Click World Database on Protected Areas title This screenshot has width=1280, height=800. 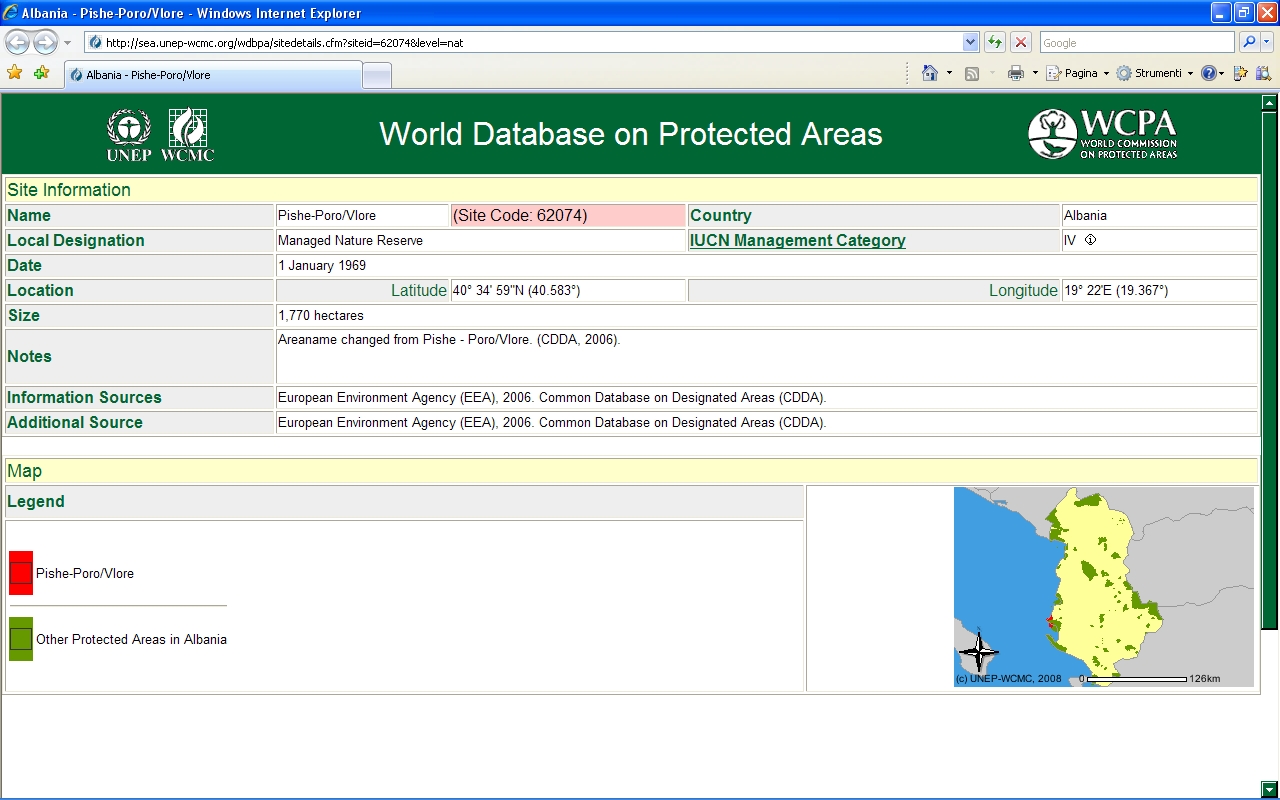click(x=631, y=134)
